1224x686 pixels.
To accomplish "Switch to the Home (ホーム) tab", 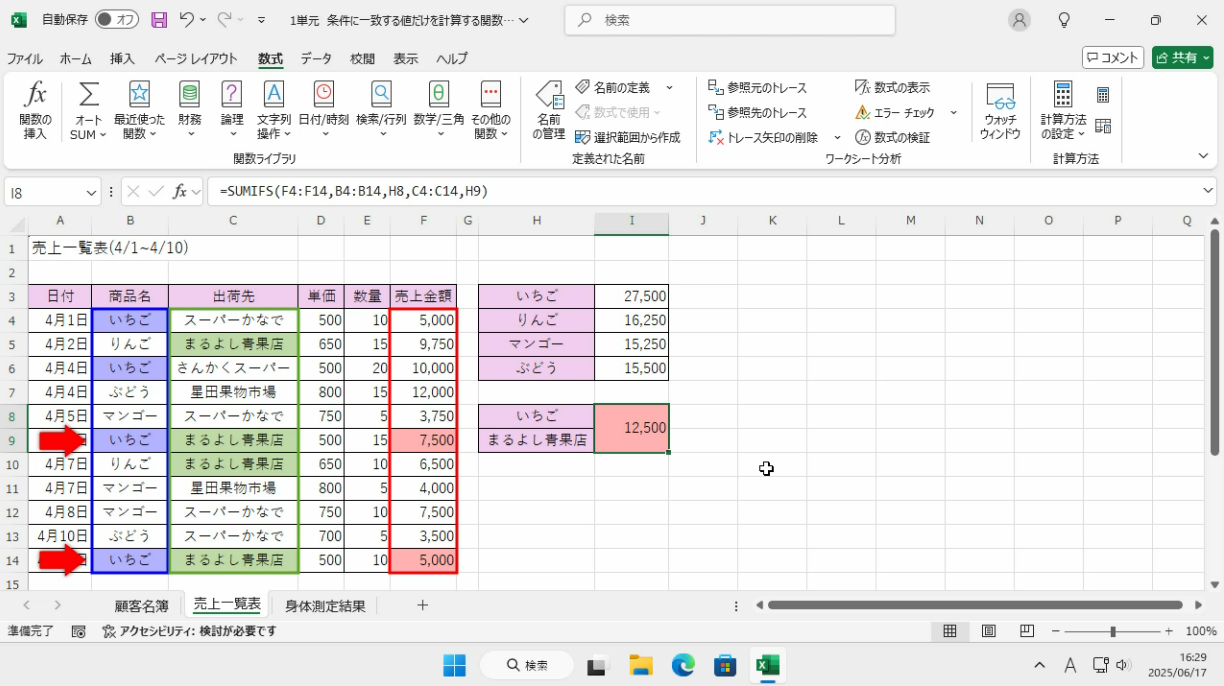I will click(76, 58).
